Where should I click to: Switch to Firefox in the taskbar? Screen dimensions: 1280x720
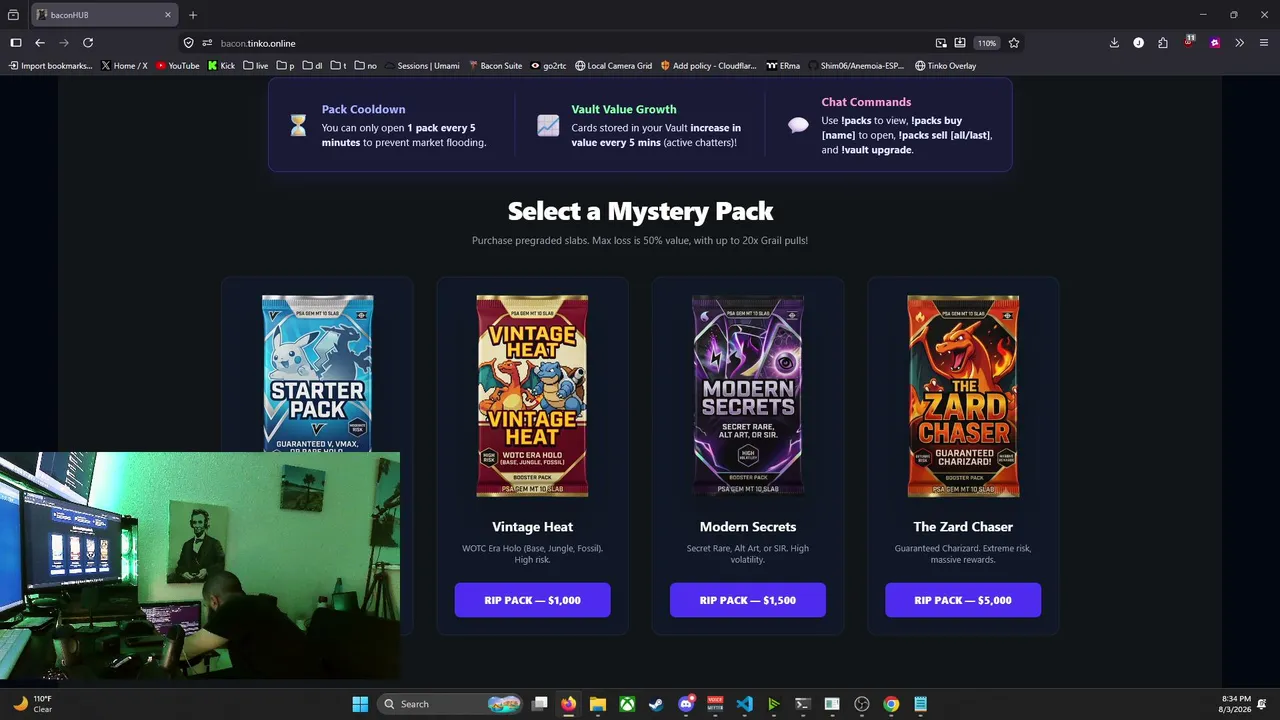pos(568,704)
